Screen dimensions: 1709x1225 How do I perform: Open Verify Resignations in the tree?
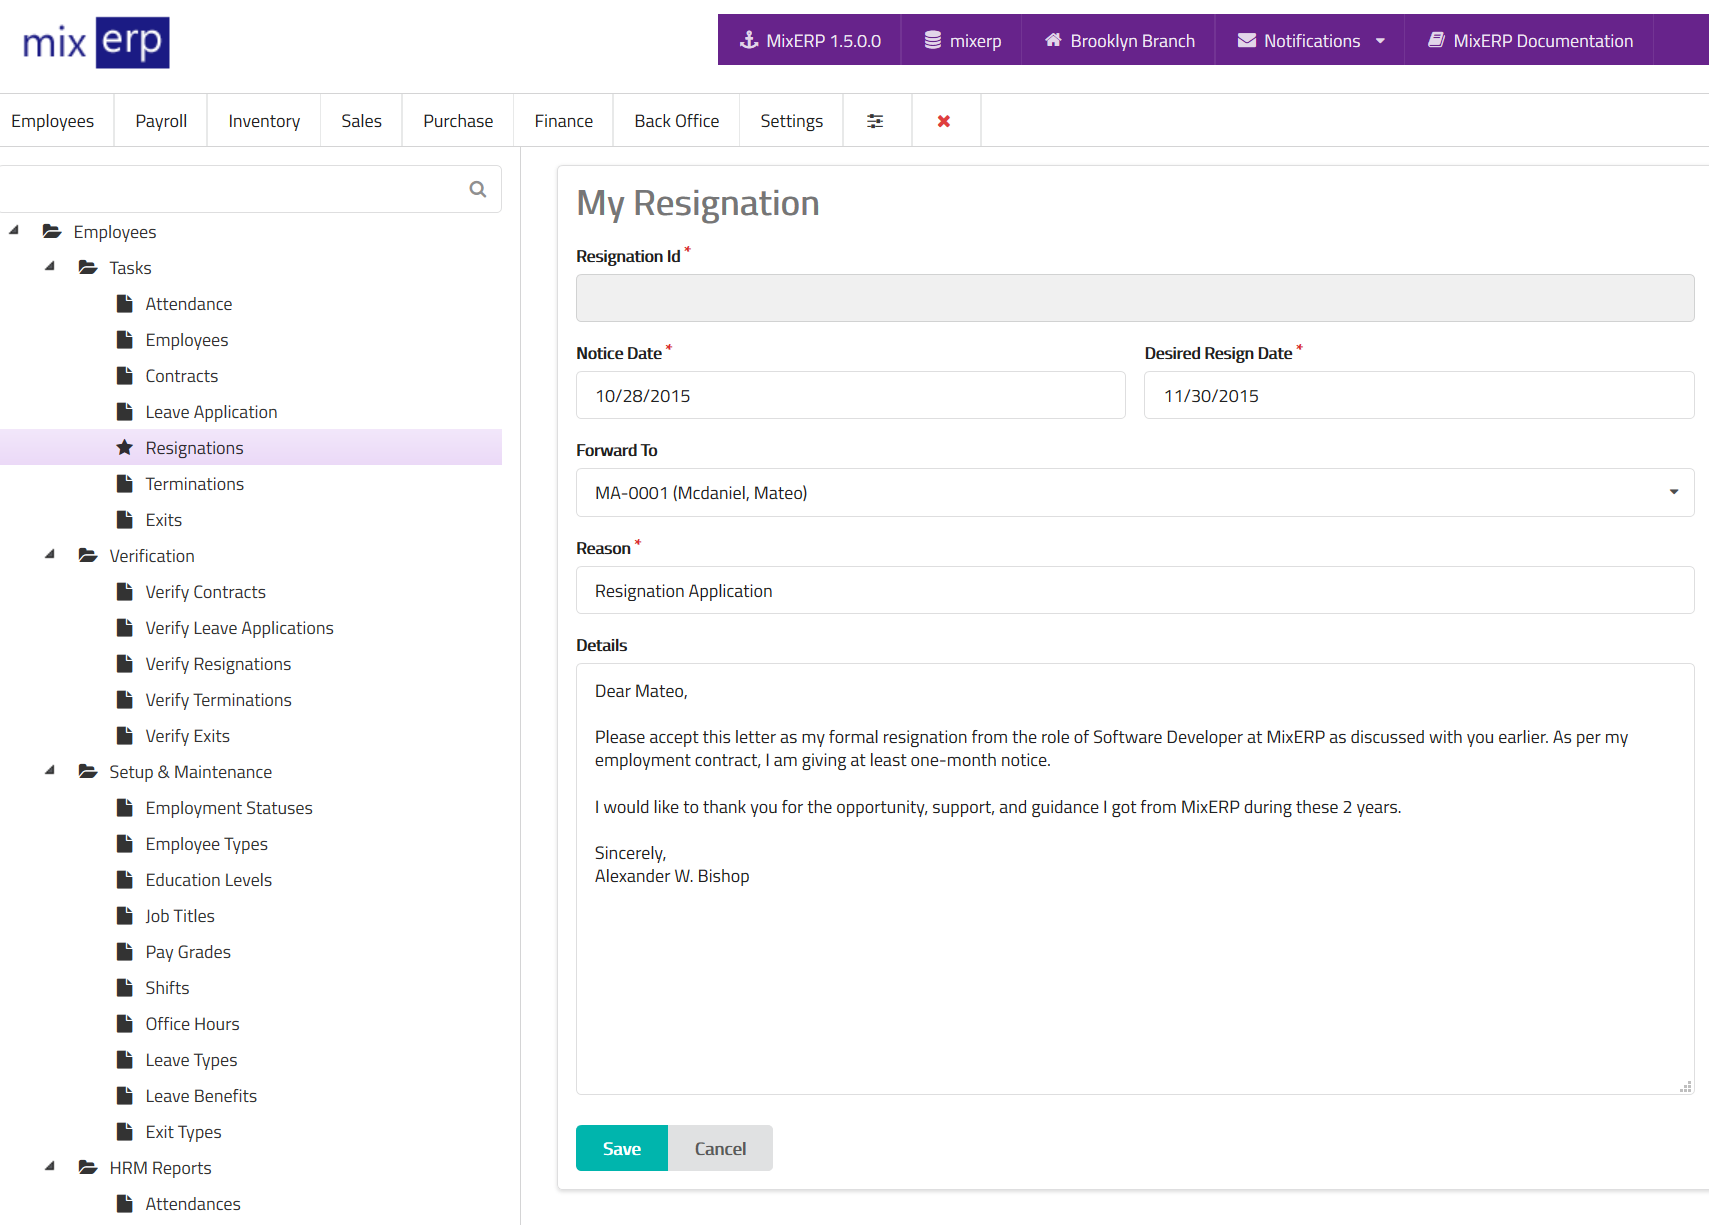(x=218, y=663)
